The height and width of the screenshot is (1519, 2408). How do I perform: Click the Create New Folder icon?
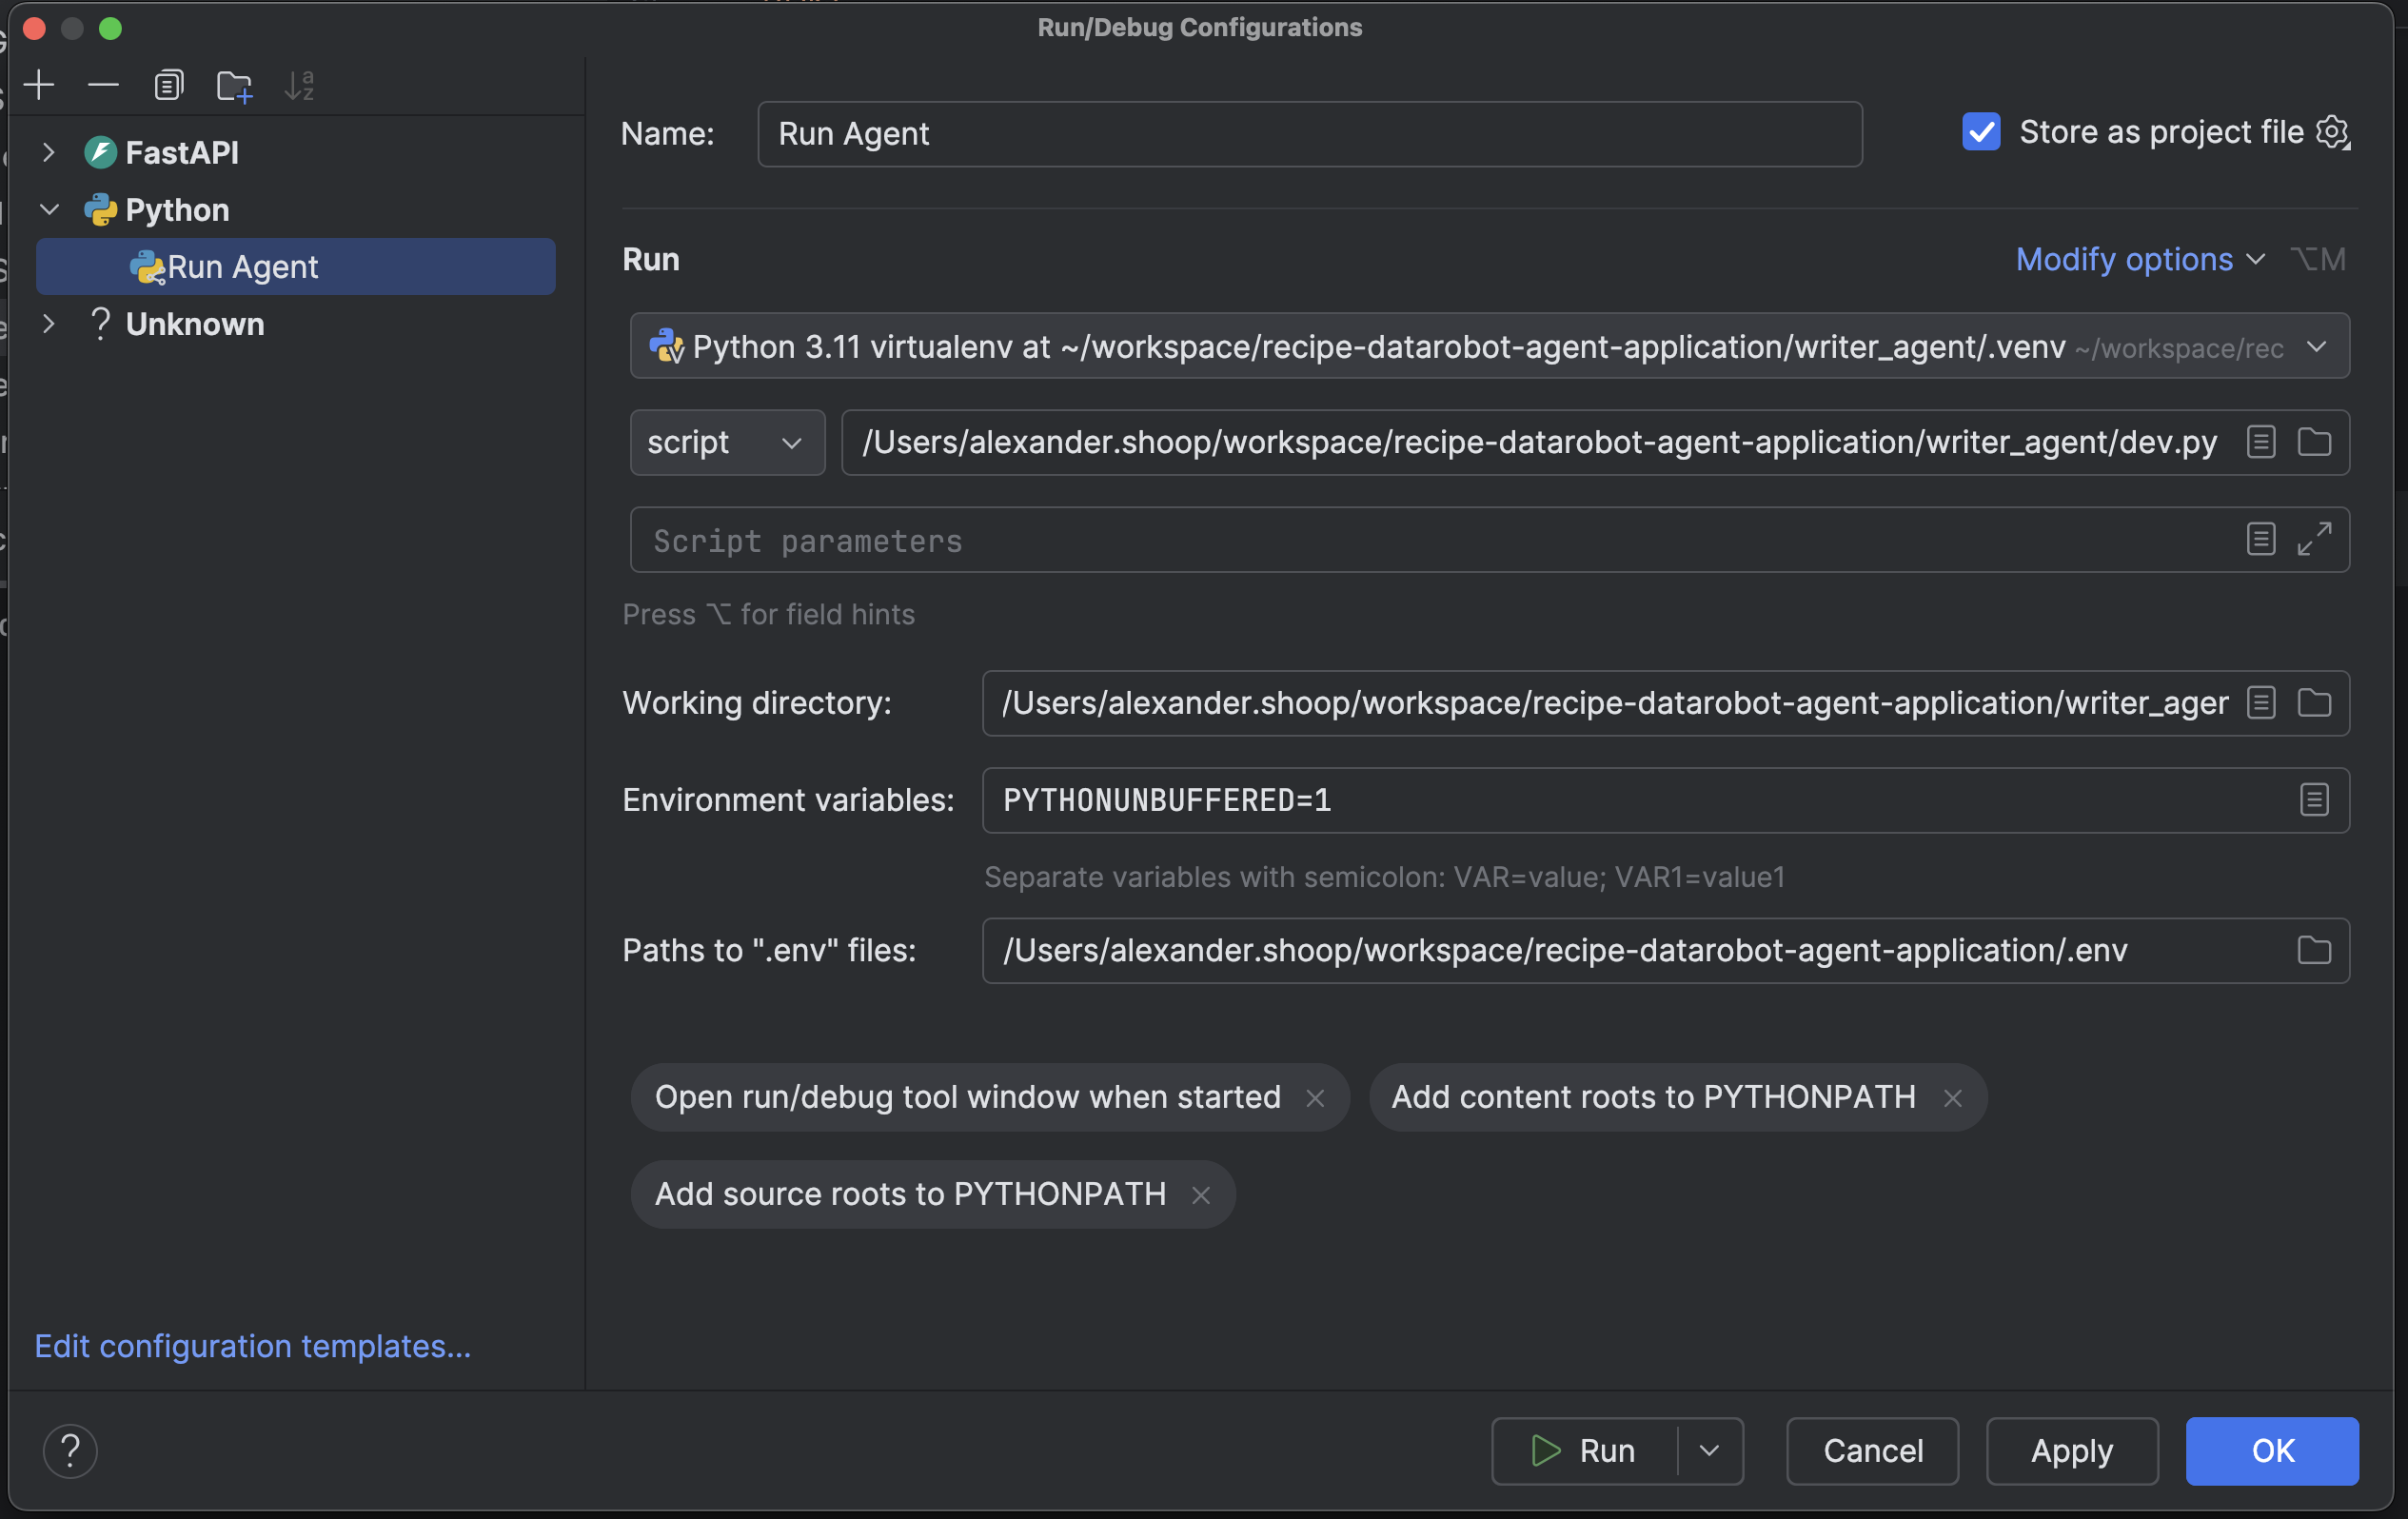click(x=234, y=85)
